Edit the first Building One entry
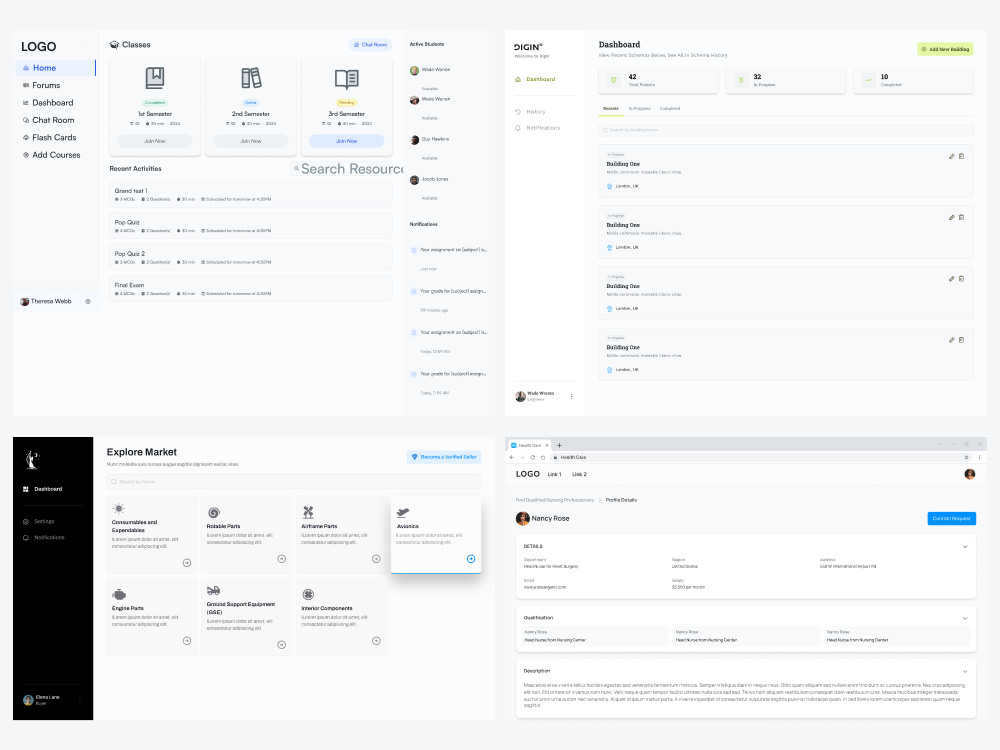 (952, 156)
